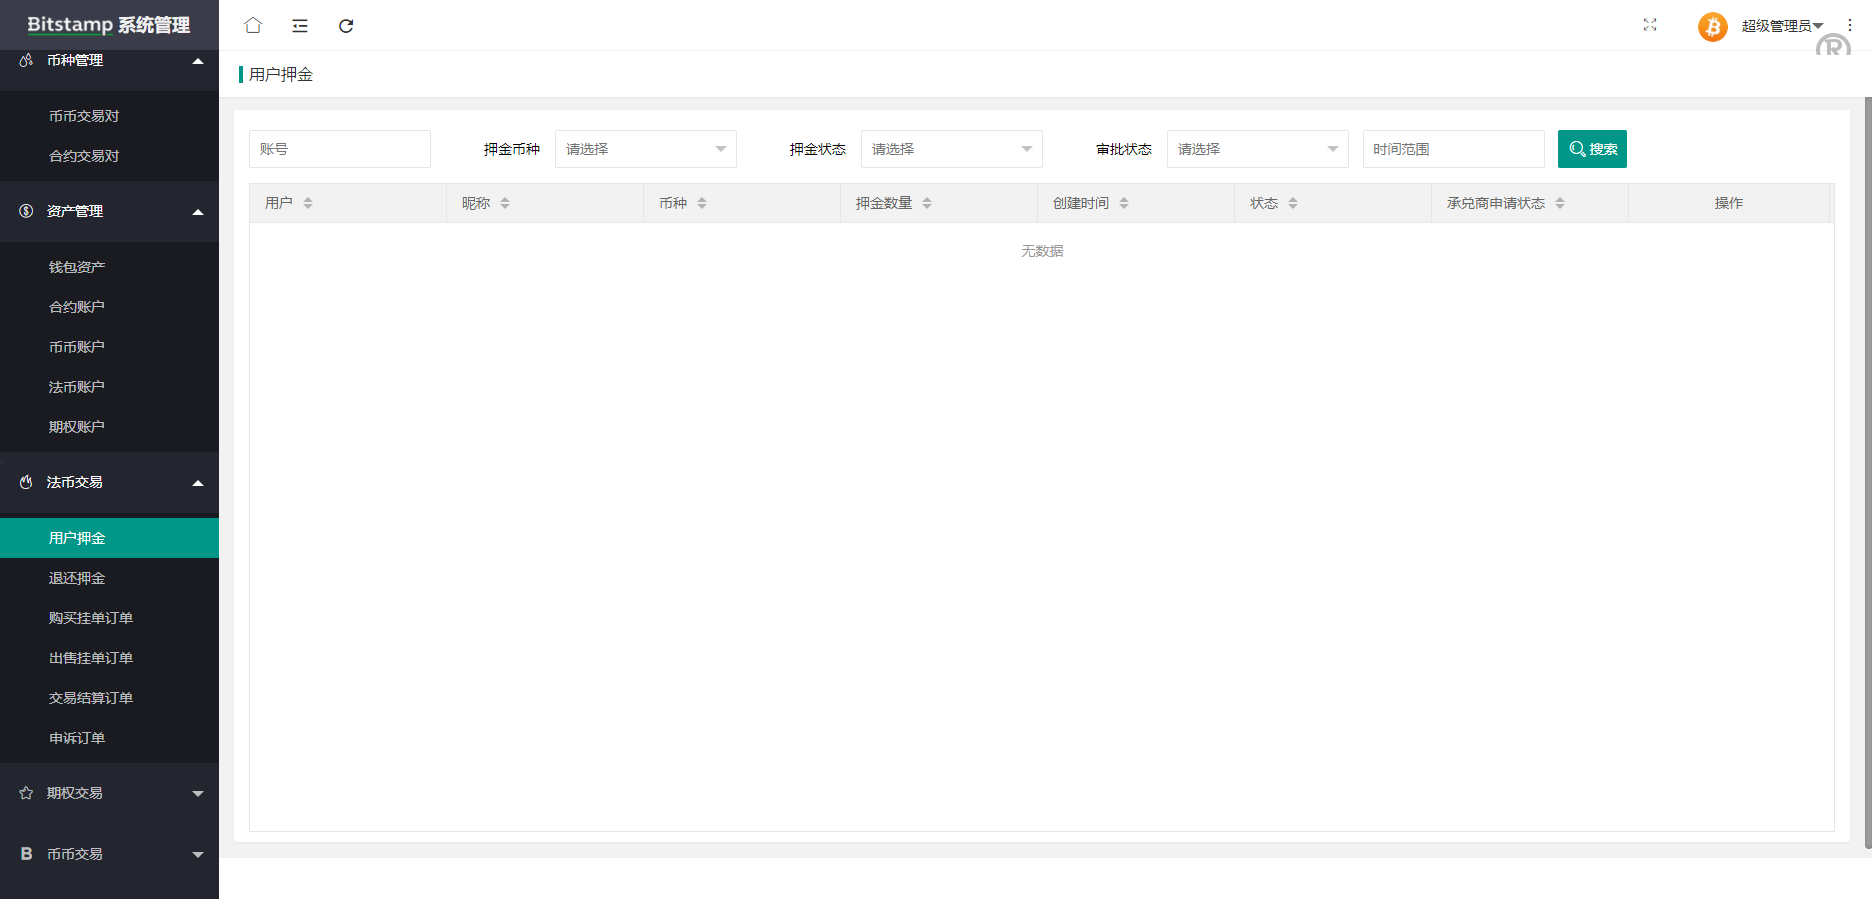Open the 审批状态 dropdown

point(1257,149)
